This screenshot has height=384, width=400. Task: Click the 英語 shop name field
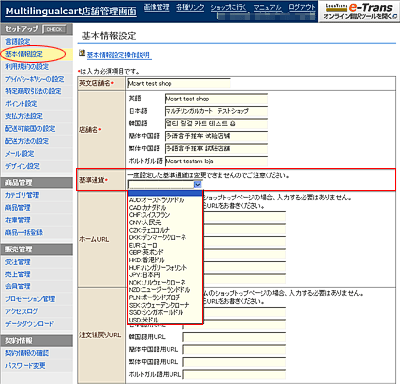[216, 99]
